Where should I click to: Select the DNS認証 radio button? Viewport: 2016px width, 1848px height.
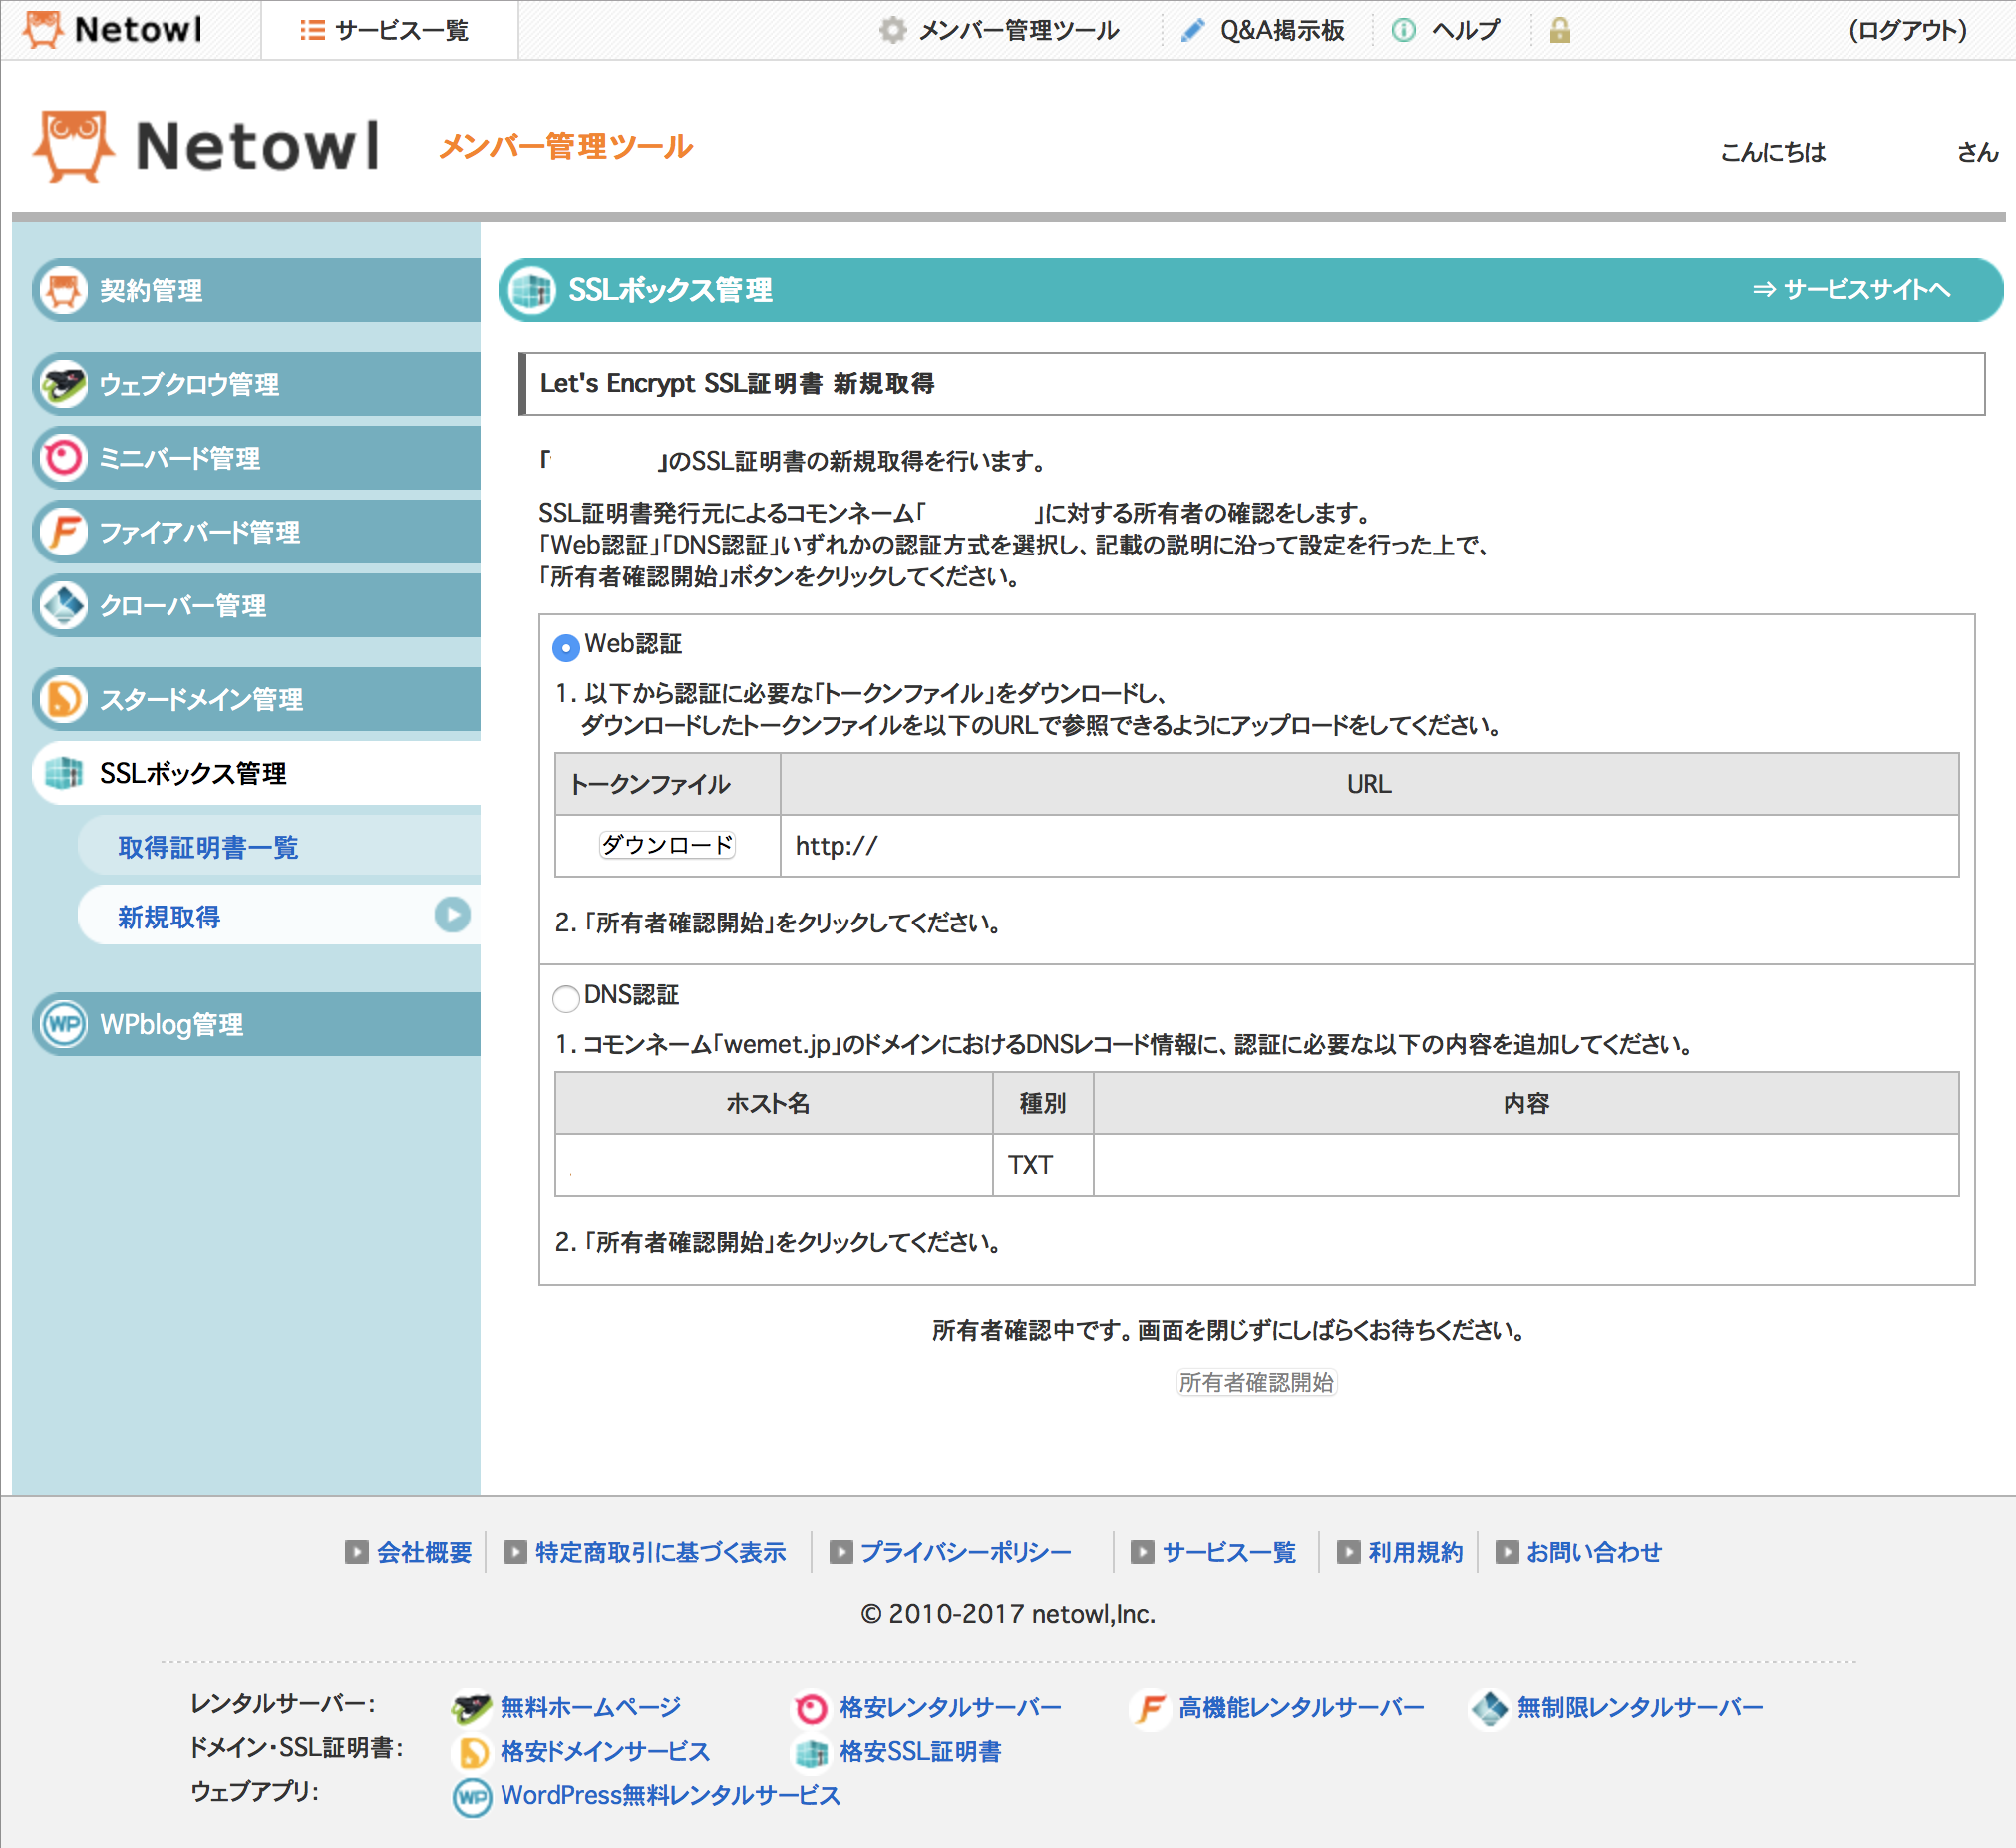click(566, 998)
